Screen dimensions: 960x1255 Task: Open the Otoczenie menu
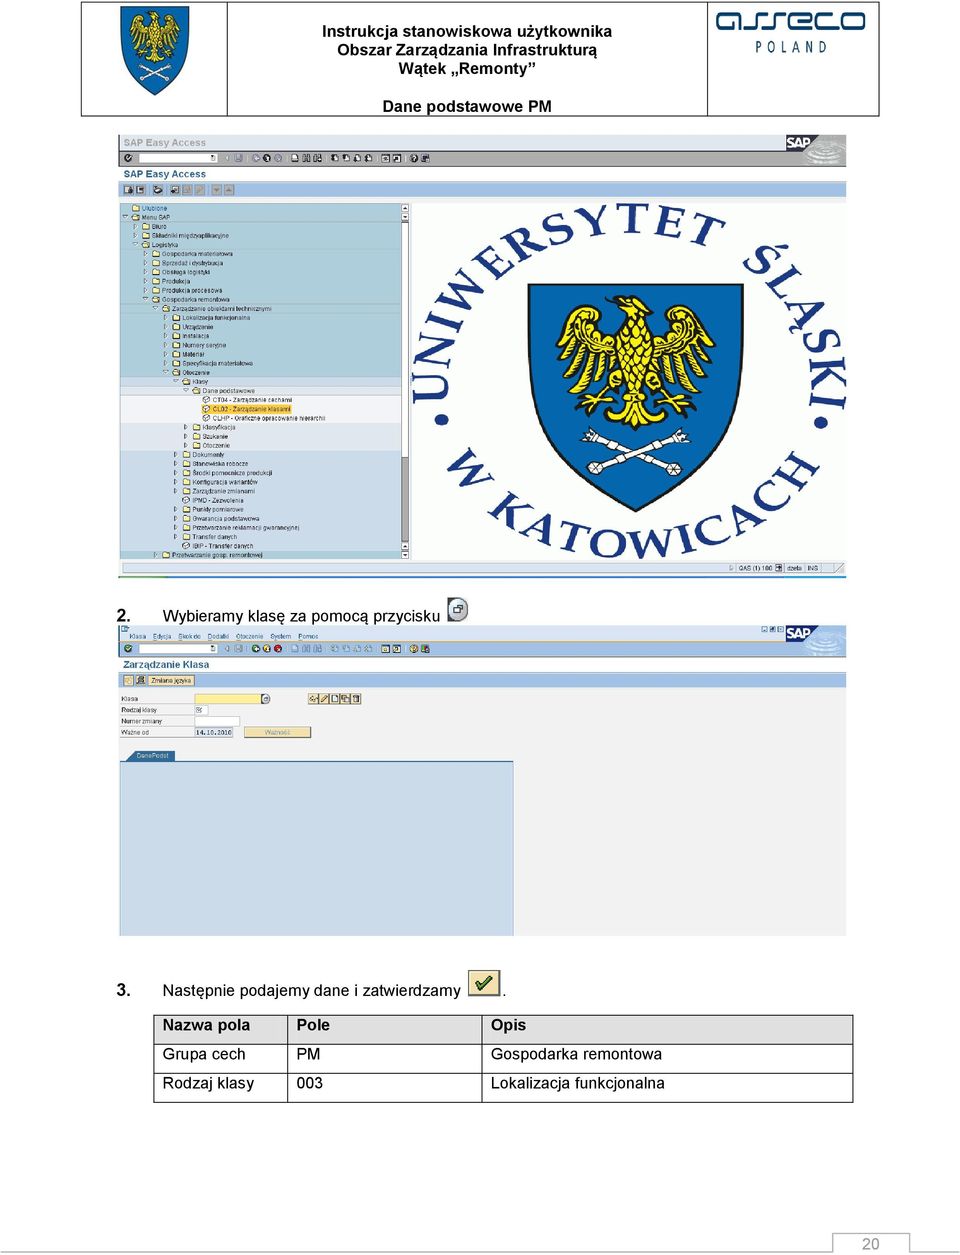point(250,636)
